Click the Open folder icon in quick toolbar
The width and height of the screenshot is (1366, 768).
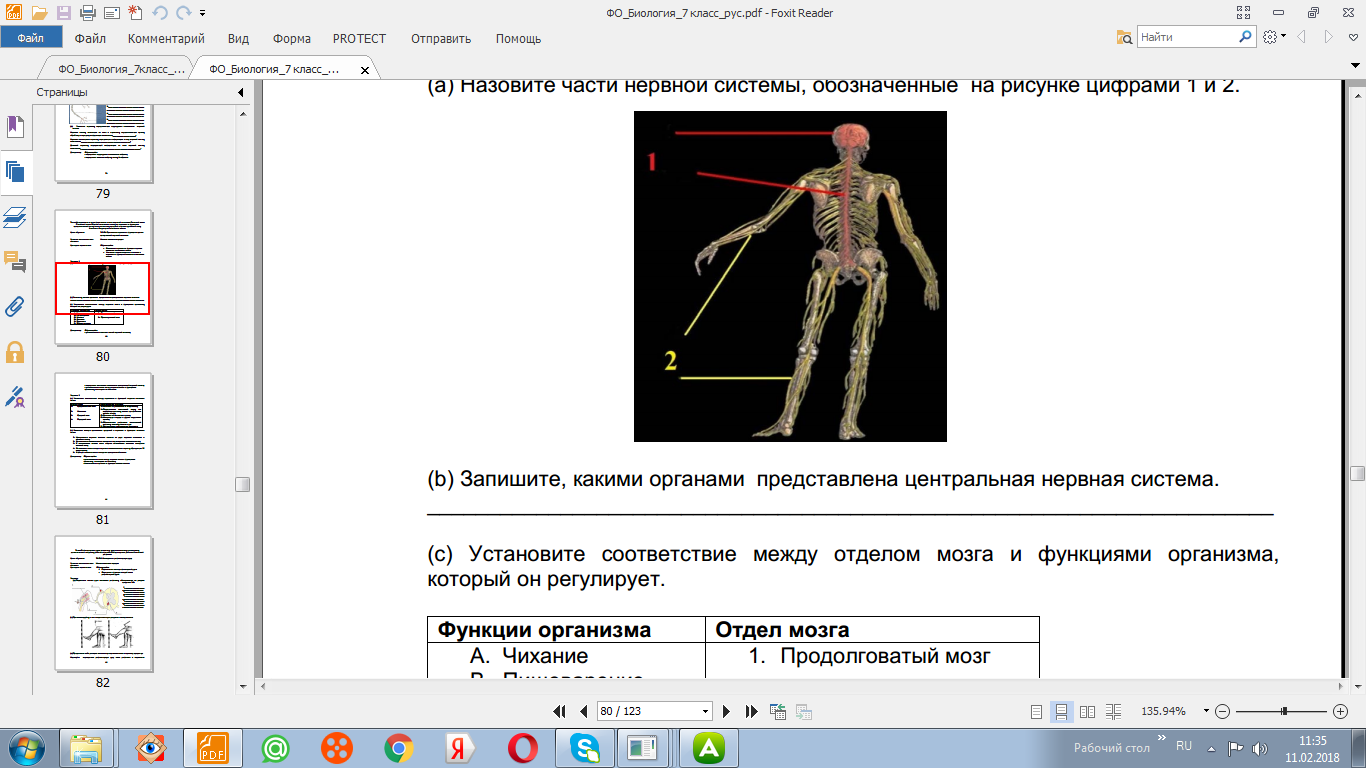(x=39, y=13)
